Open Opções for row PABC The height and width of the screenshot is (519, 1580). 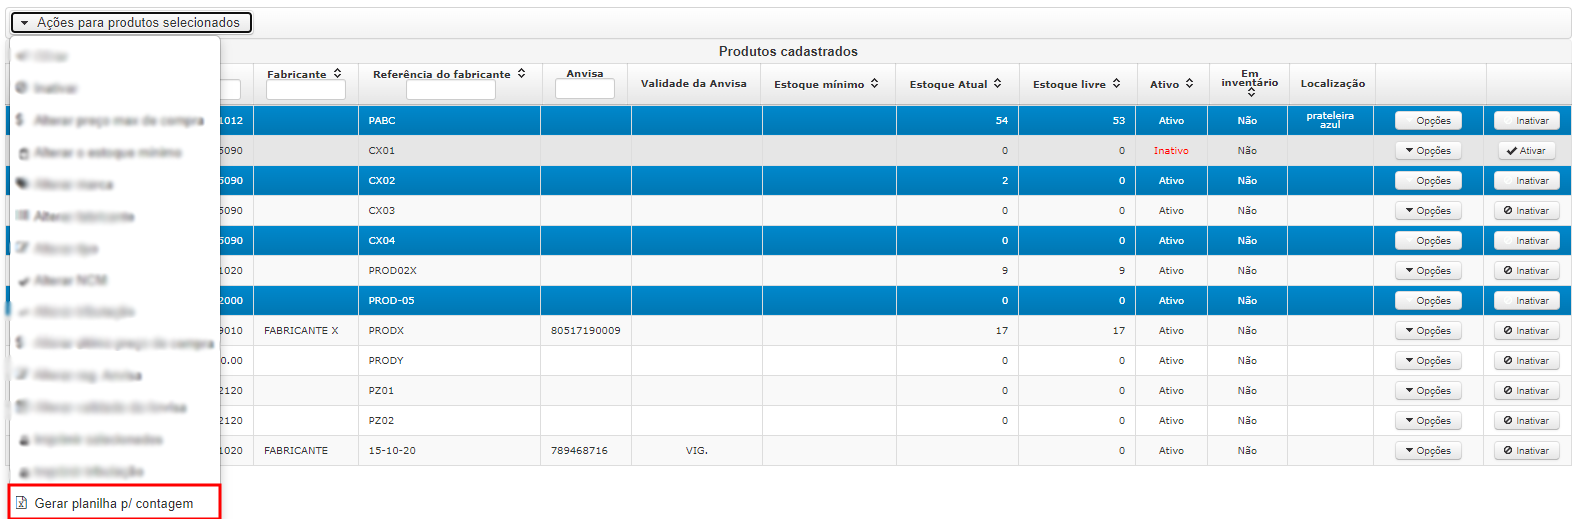click(1428, 120)
